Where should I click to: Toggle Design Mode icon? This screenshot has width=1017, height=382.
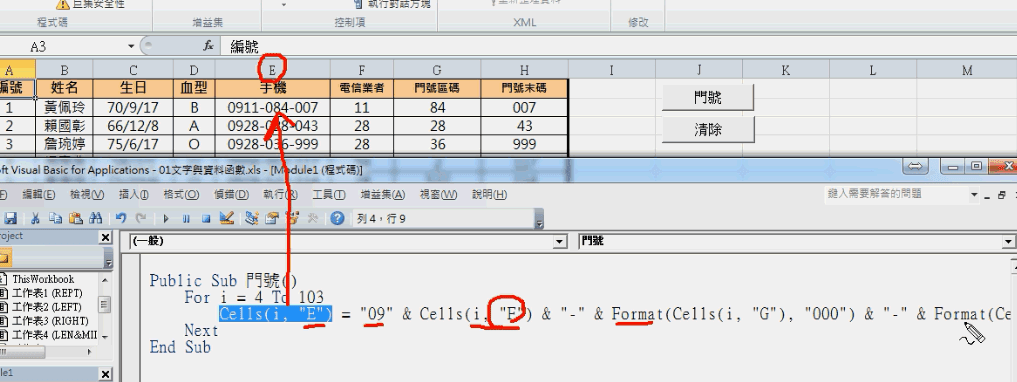tap(226, 219)
